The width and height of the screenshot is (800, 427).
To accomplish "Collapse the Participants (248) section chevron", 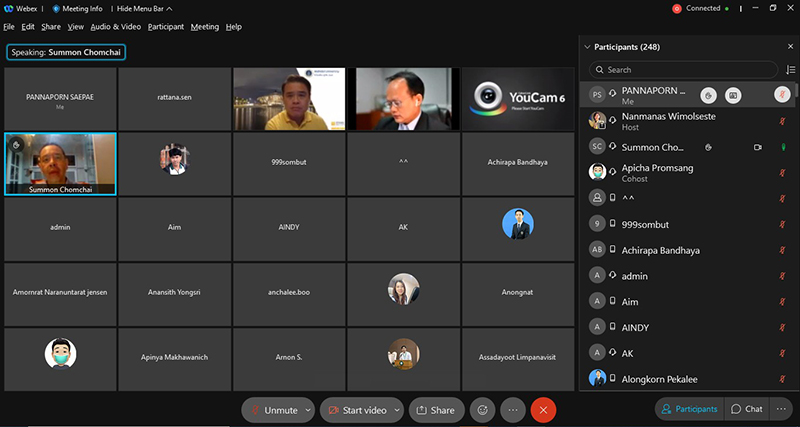I will coord(587,47).
